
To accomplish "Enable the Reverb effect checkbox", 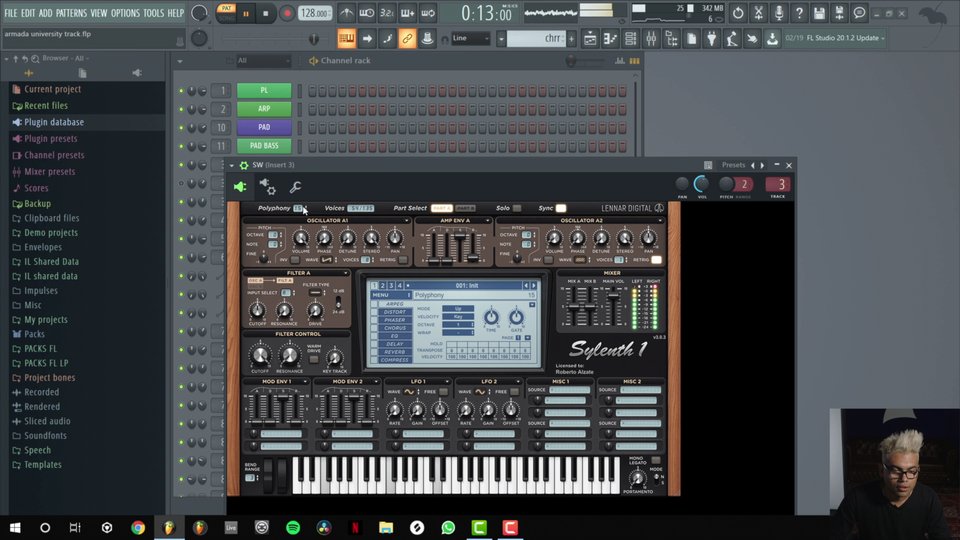I will click(x=374, y=351).
